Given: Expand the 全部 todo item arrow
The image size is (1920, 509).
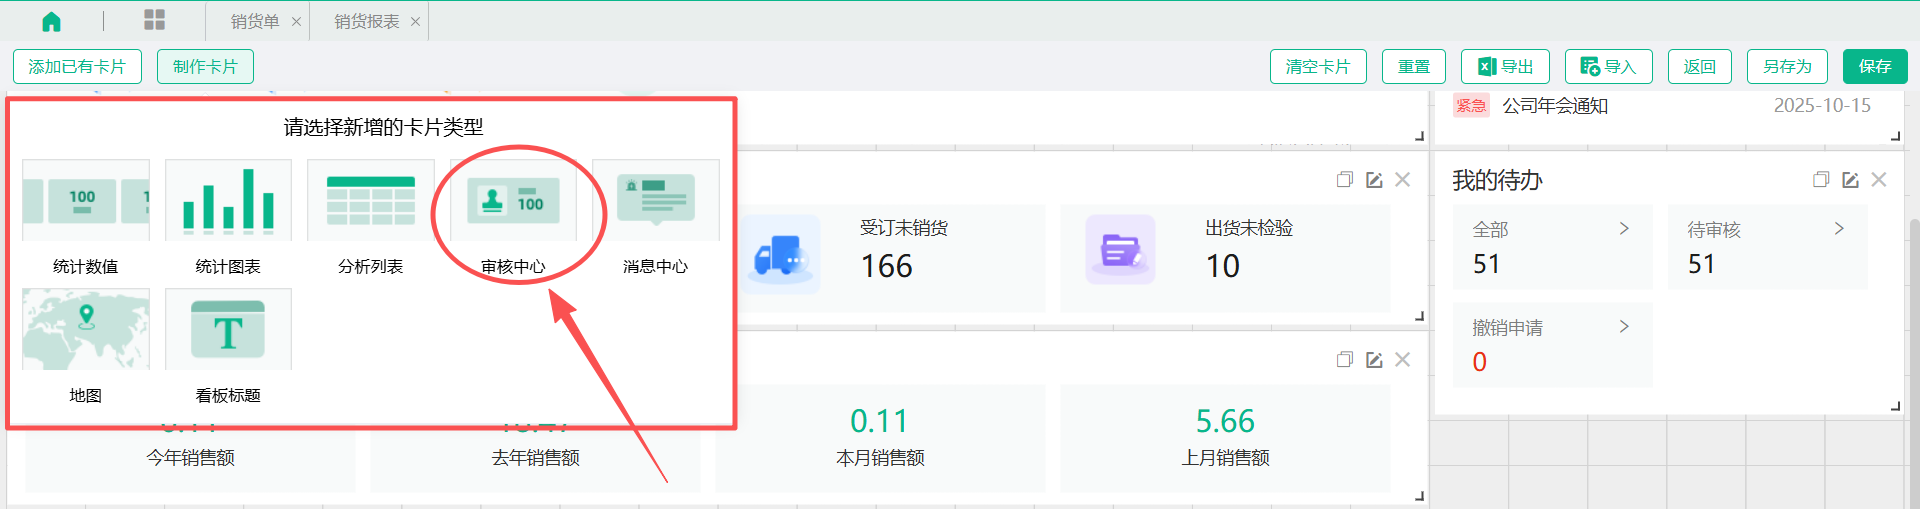Looking at the screenshot, I should (1624, 229).
